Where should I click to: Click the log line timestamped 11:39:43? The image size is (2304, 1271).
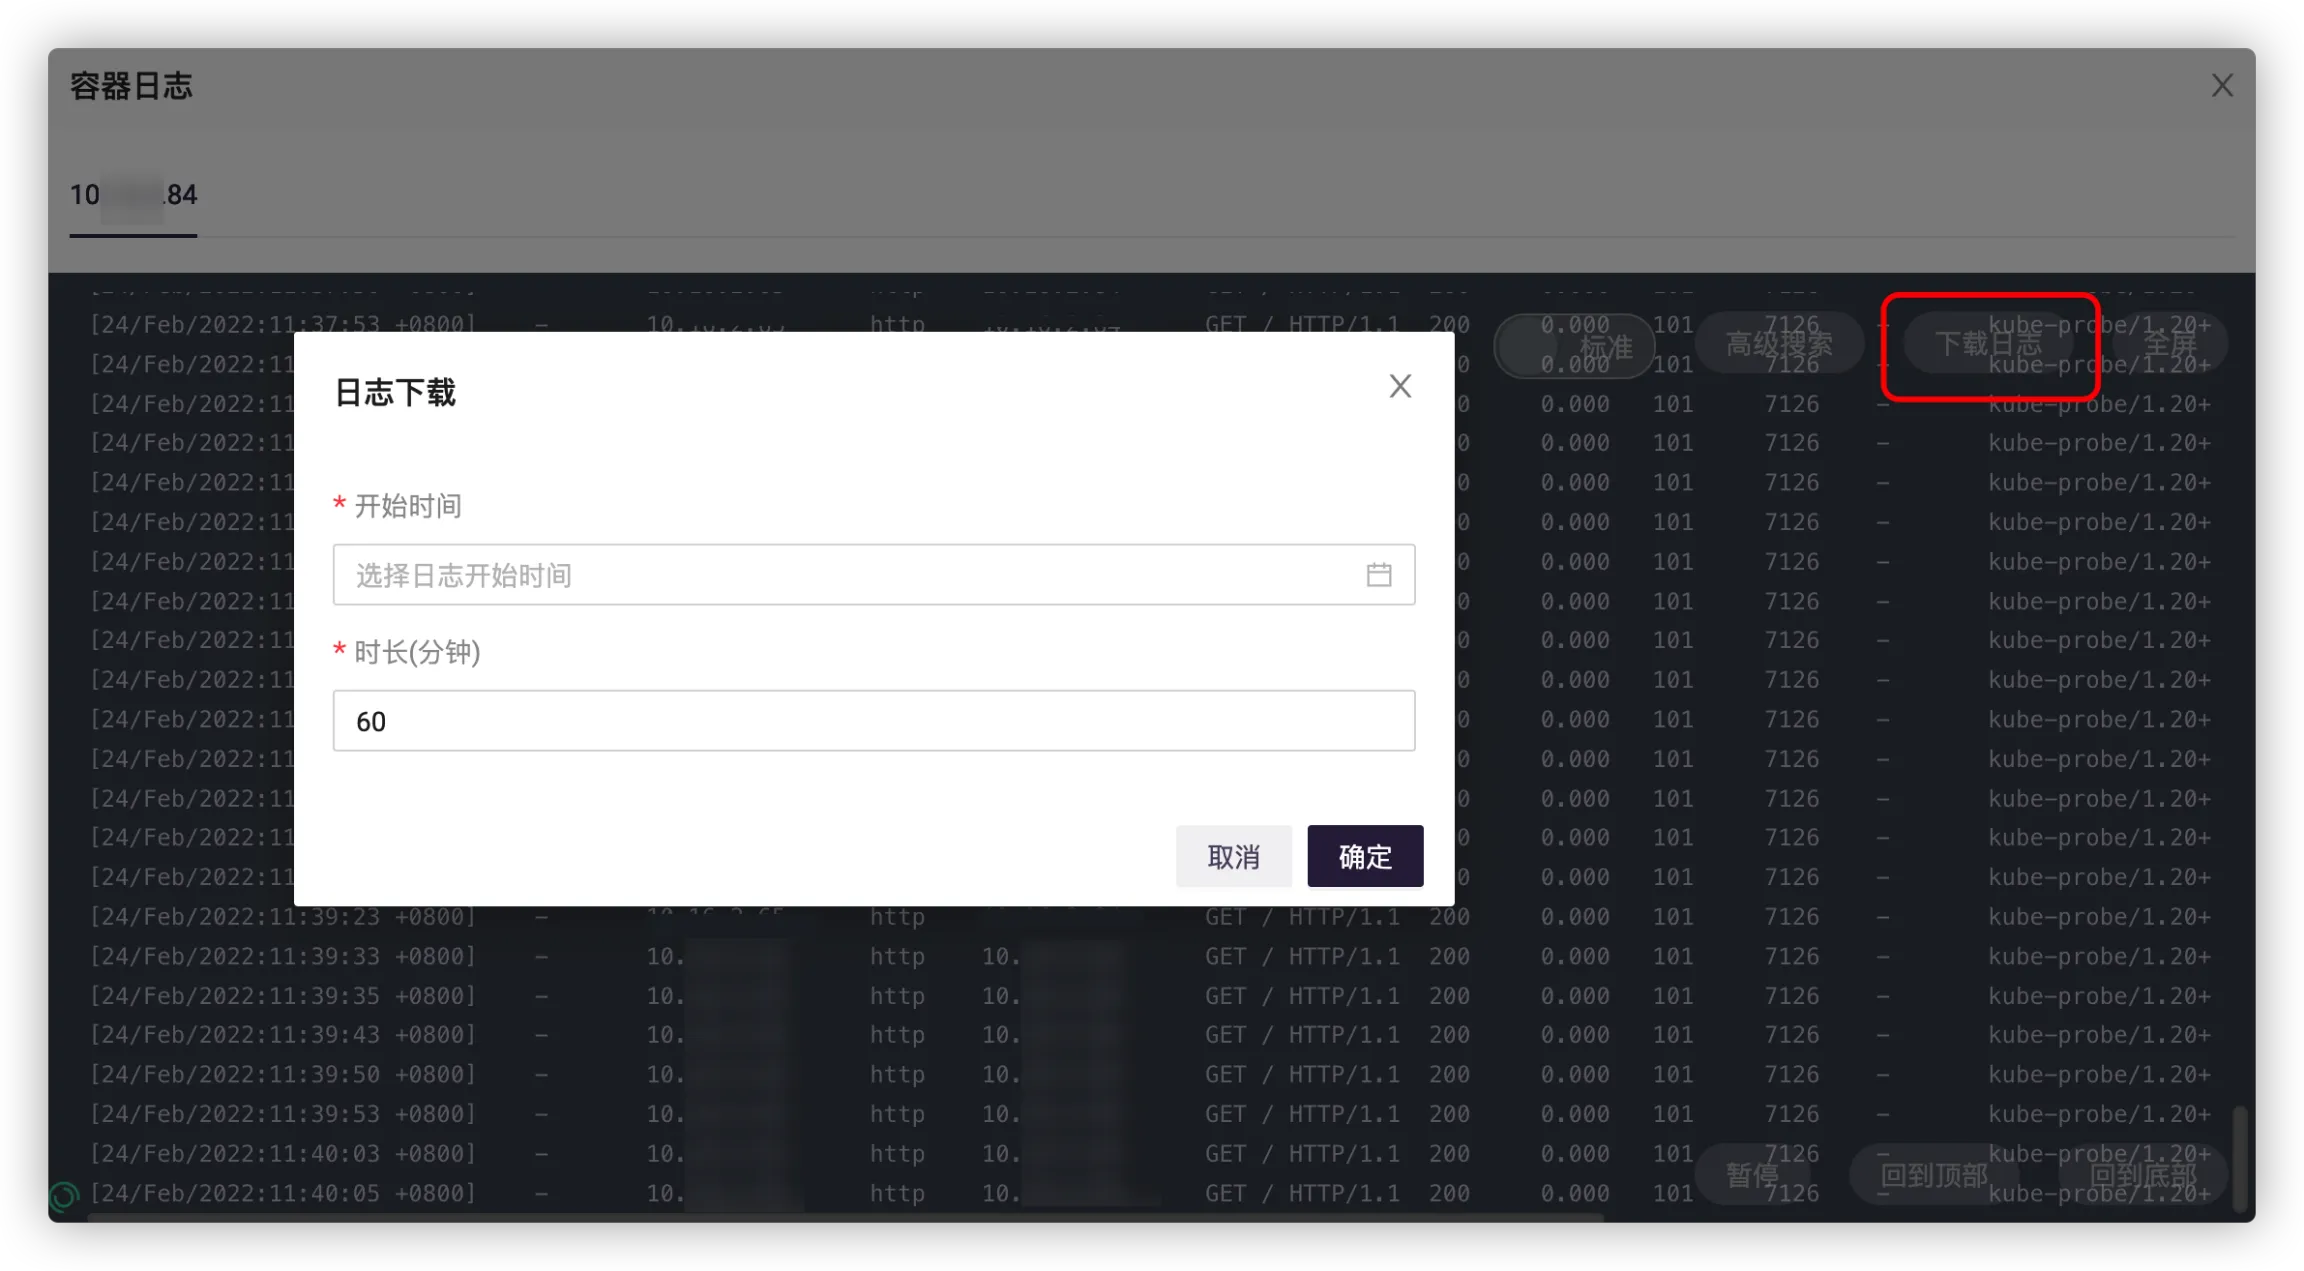[x=283, y=1035]
